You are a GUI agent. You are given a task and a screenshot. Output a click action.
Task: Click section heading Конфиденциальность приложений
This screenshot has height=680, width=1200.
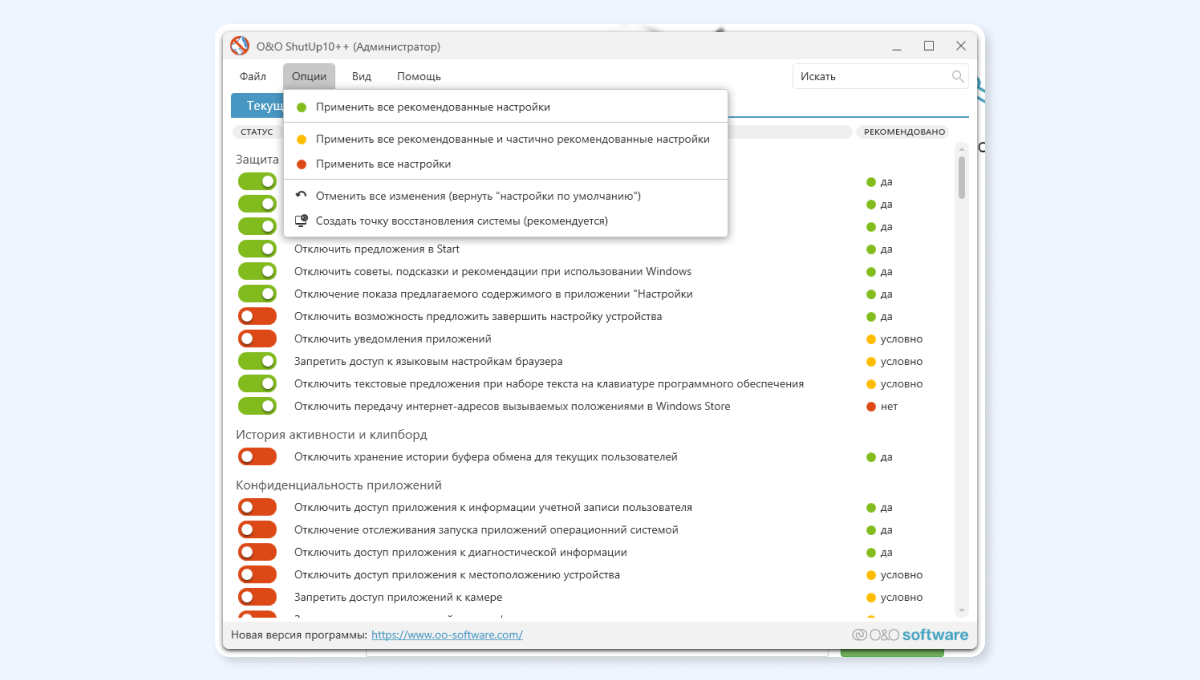(339, 485)
